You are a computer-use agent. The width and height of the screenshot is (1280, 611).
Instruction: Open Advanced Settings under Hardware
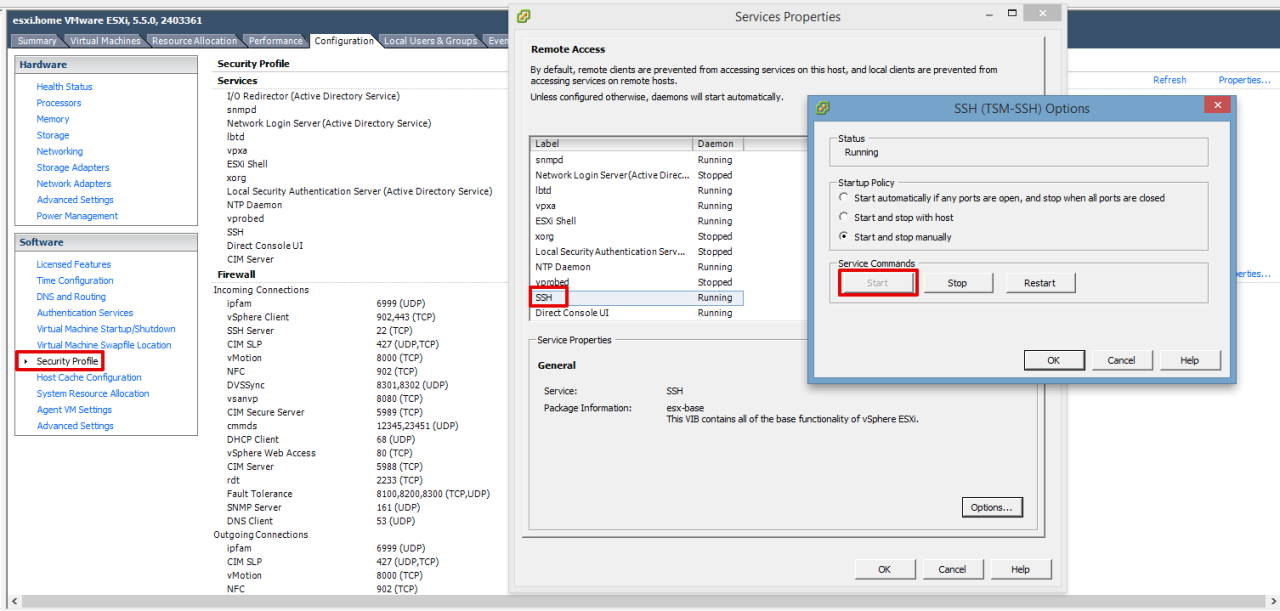[x=75, y=199]
